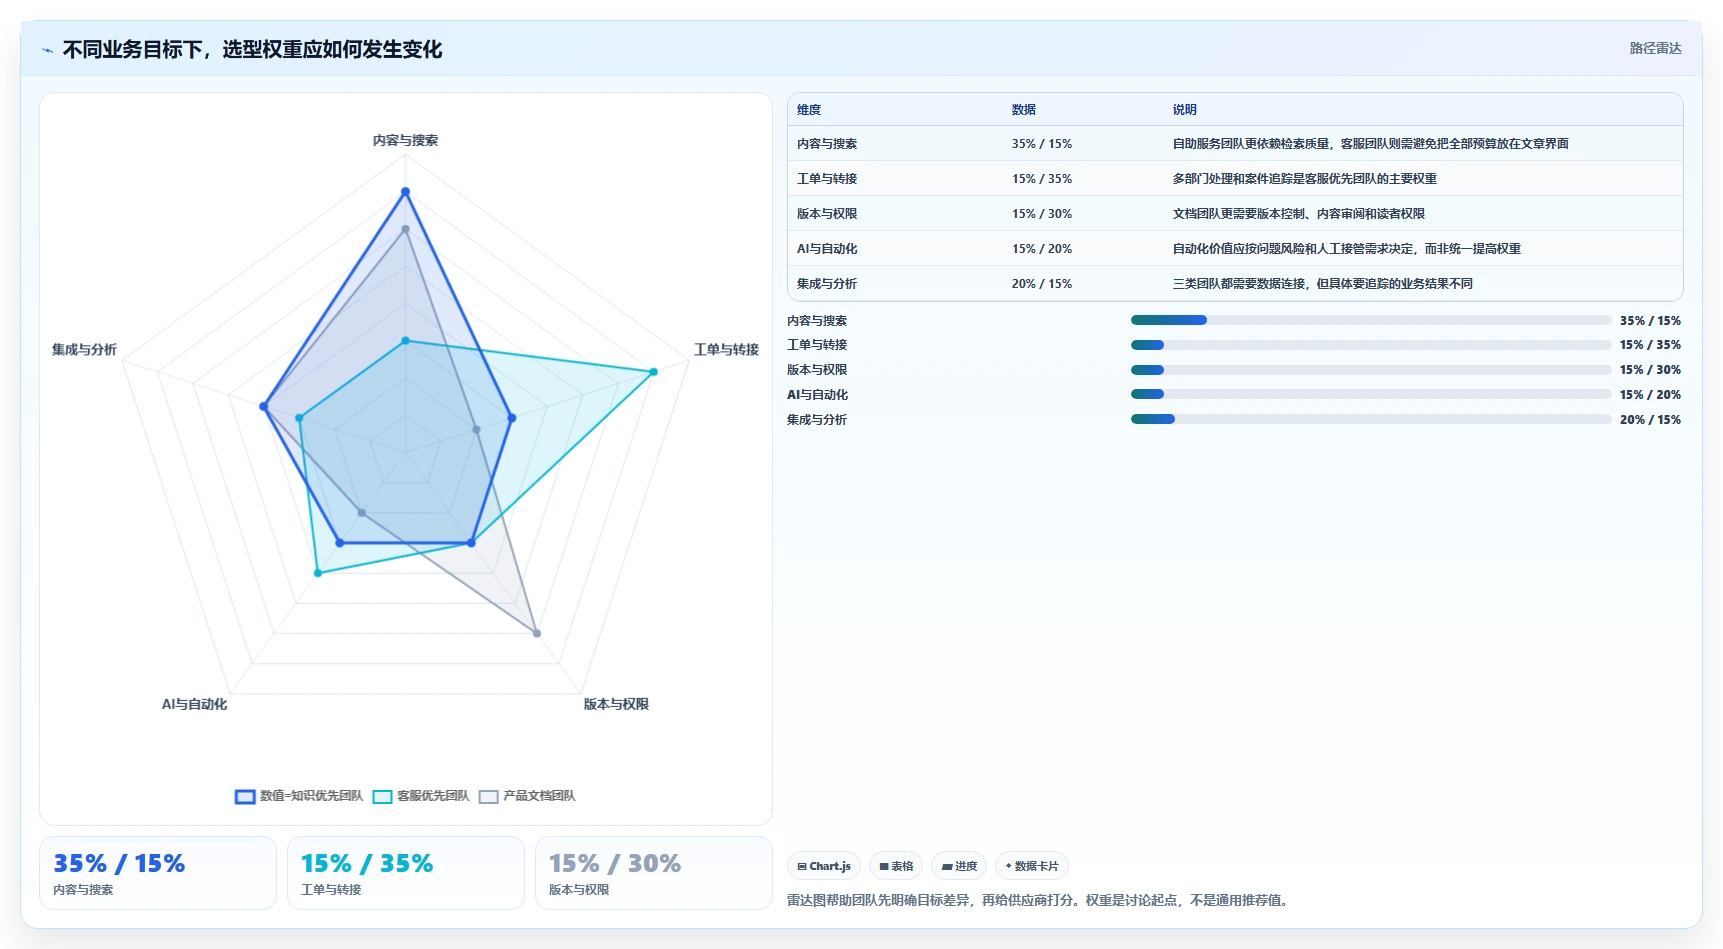Click the 内容与搜索 radar axis label
1723x949 pixels.
[405, 141]
